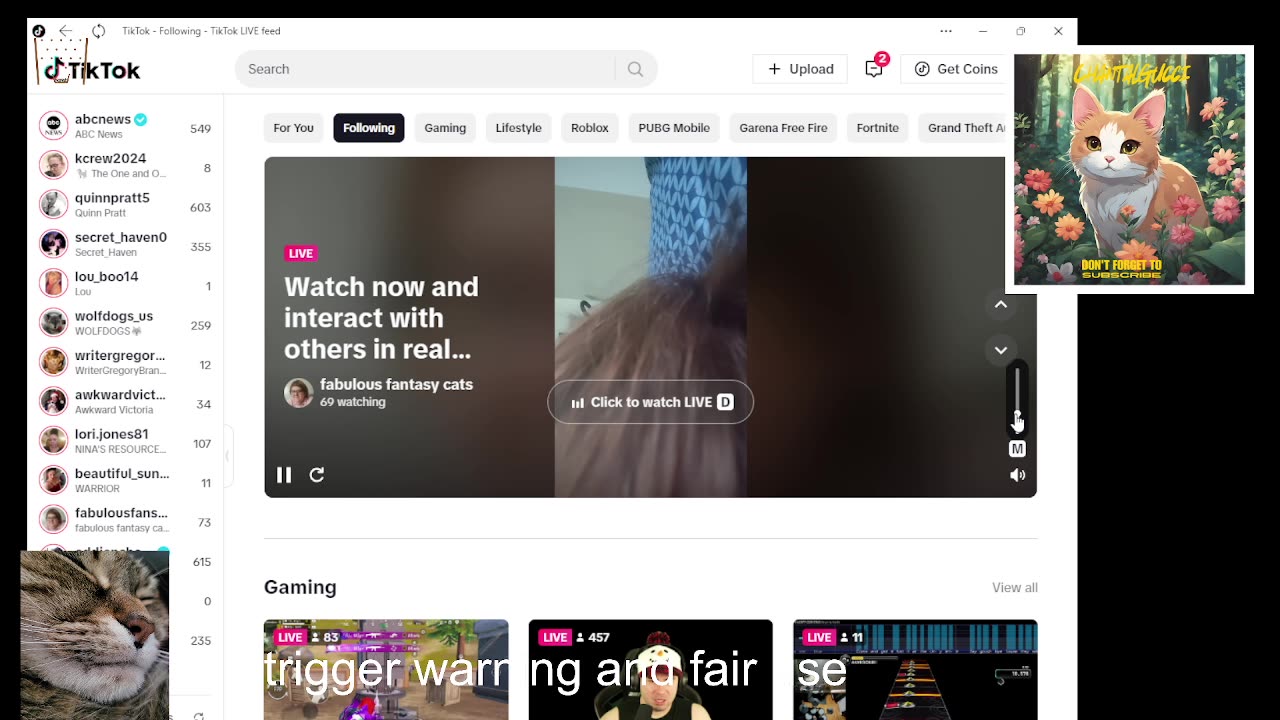Click fabulous fantasy cats host name

point(396,384)
